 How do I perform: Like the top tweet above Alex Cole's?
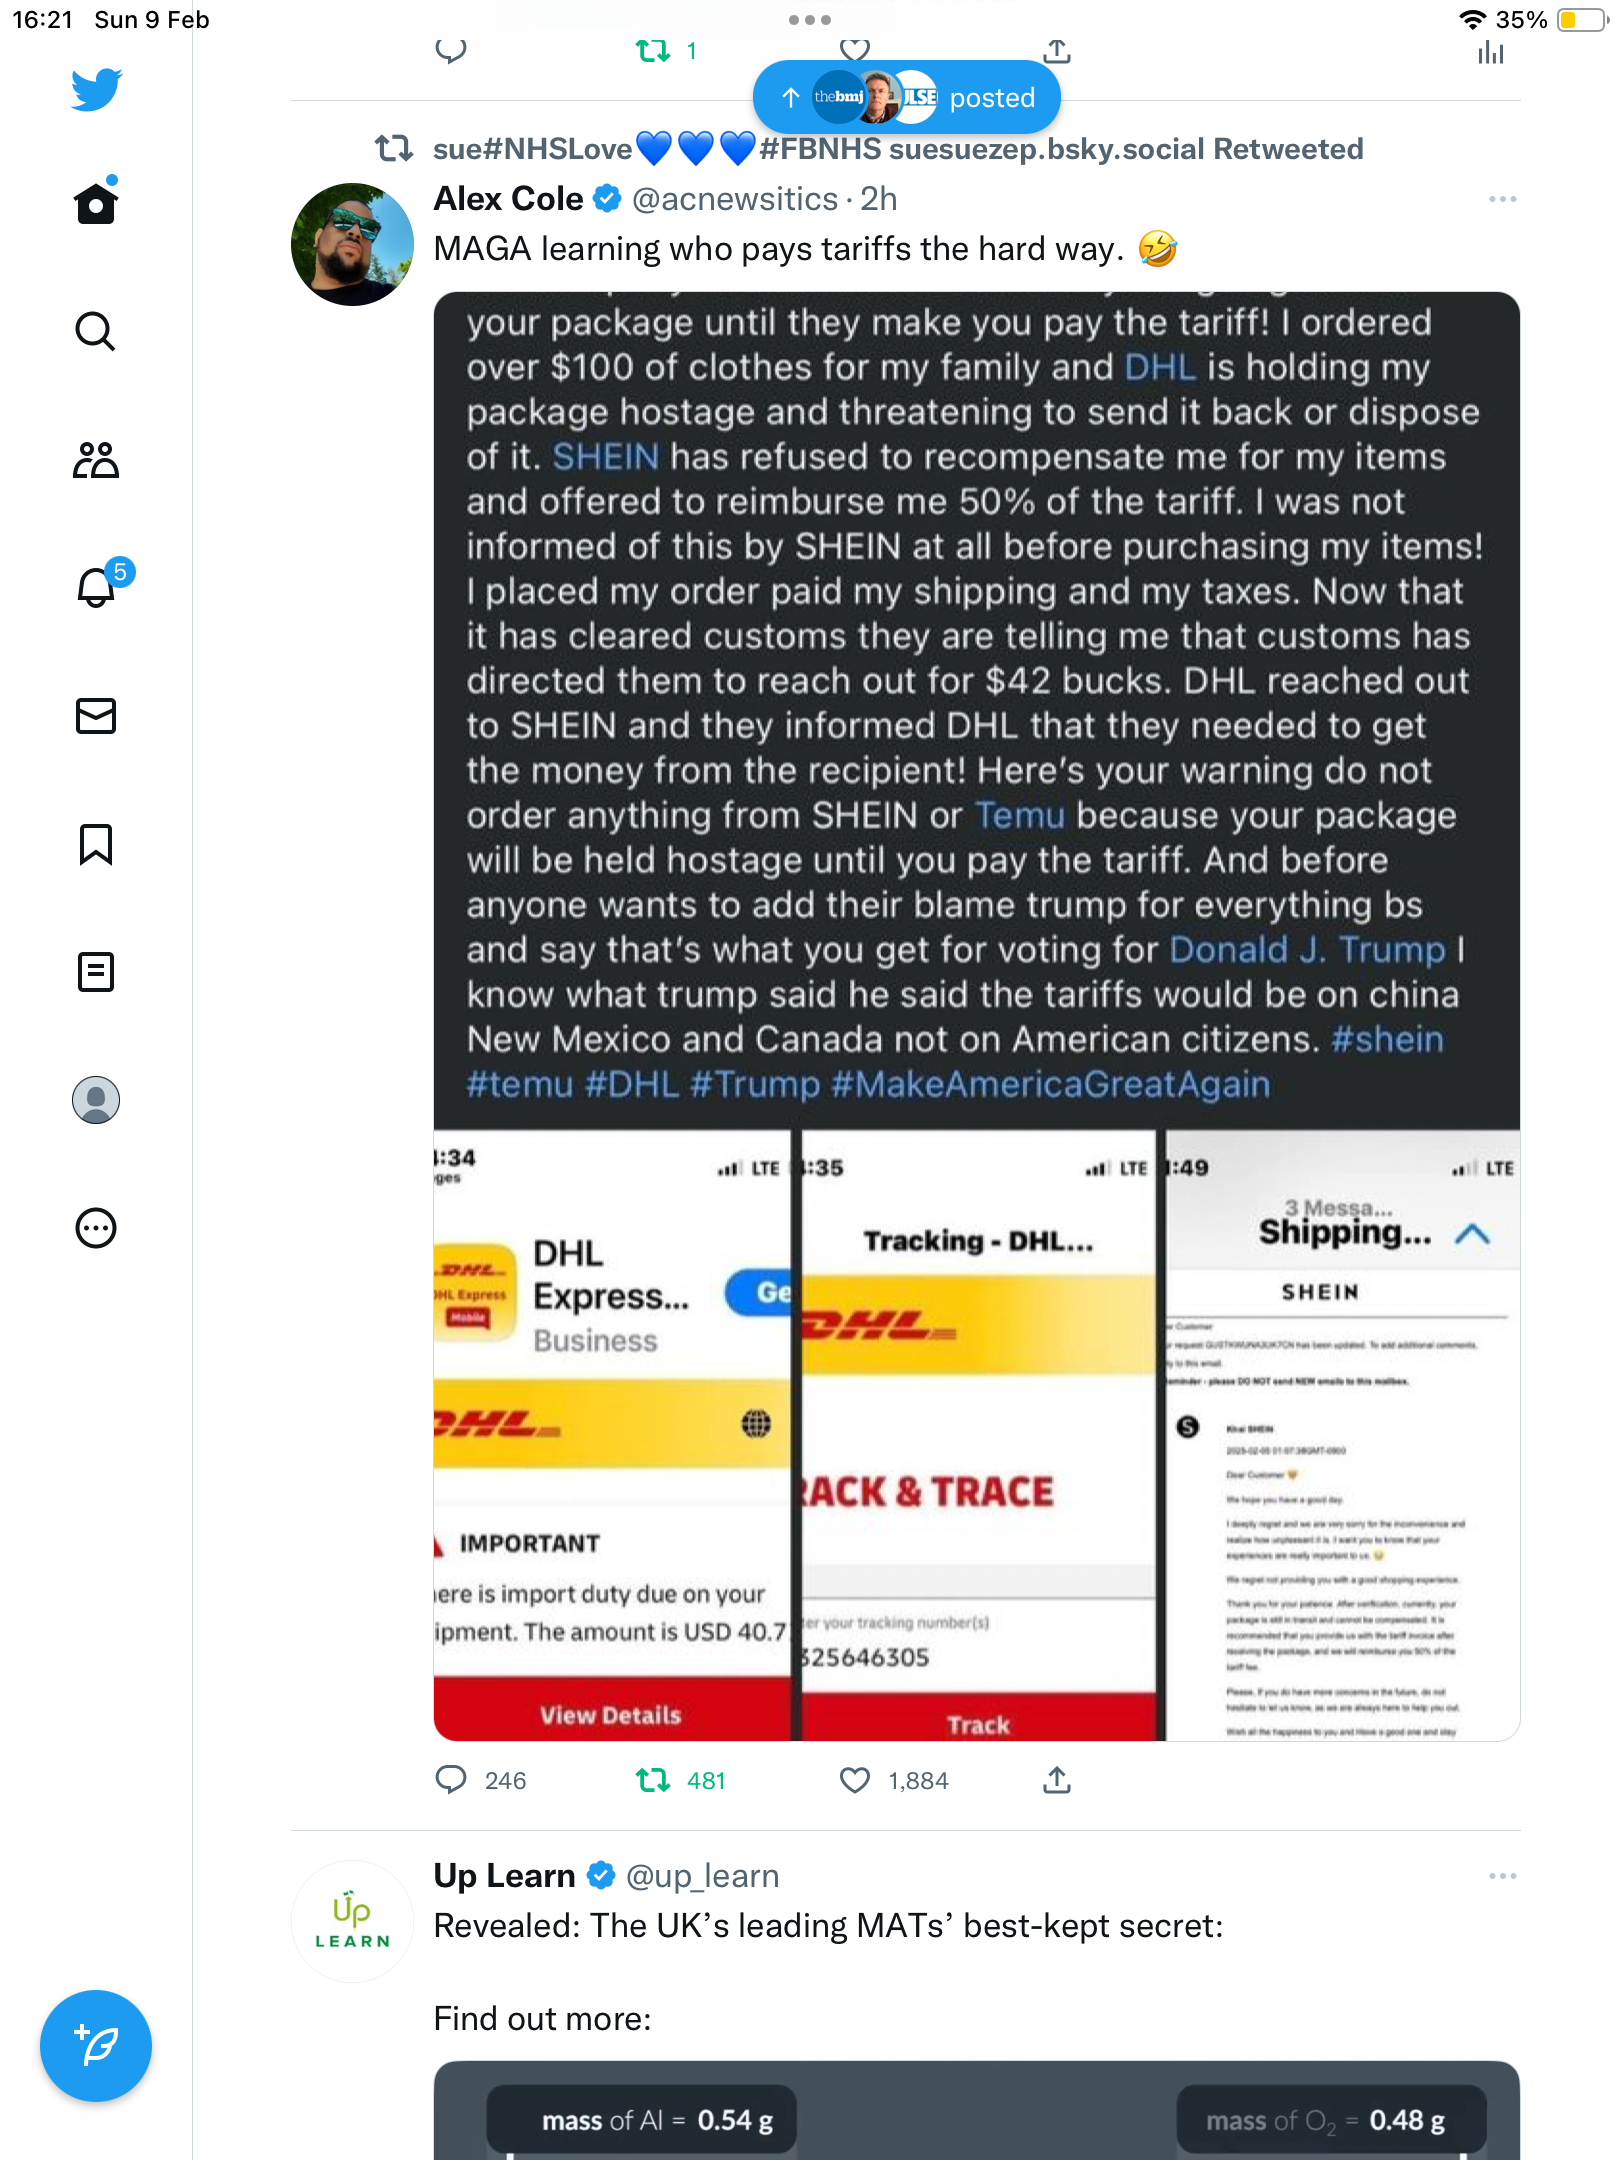tap(855, 49)
